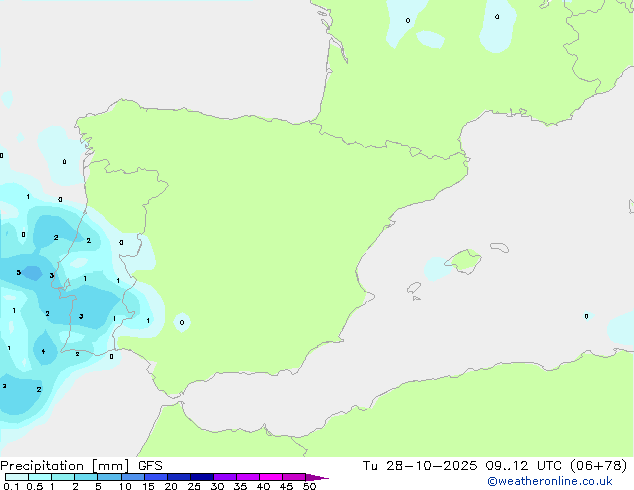Click the "[mm]" unit label

[111, 466]
